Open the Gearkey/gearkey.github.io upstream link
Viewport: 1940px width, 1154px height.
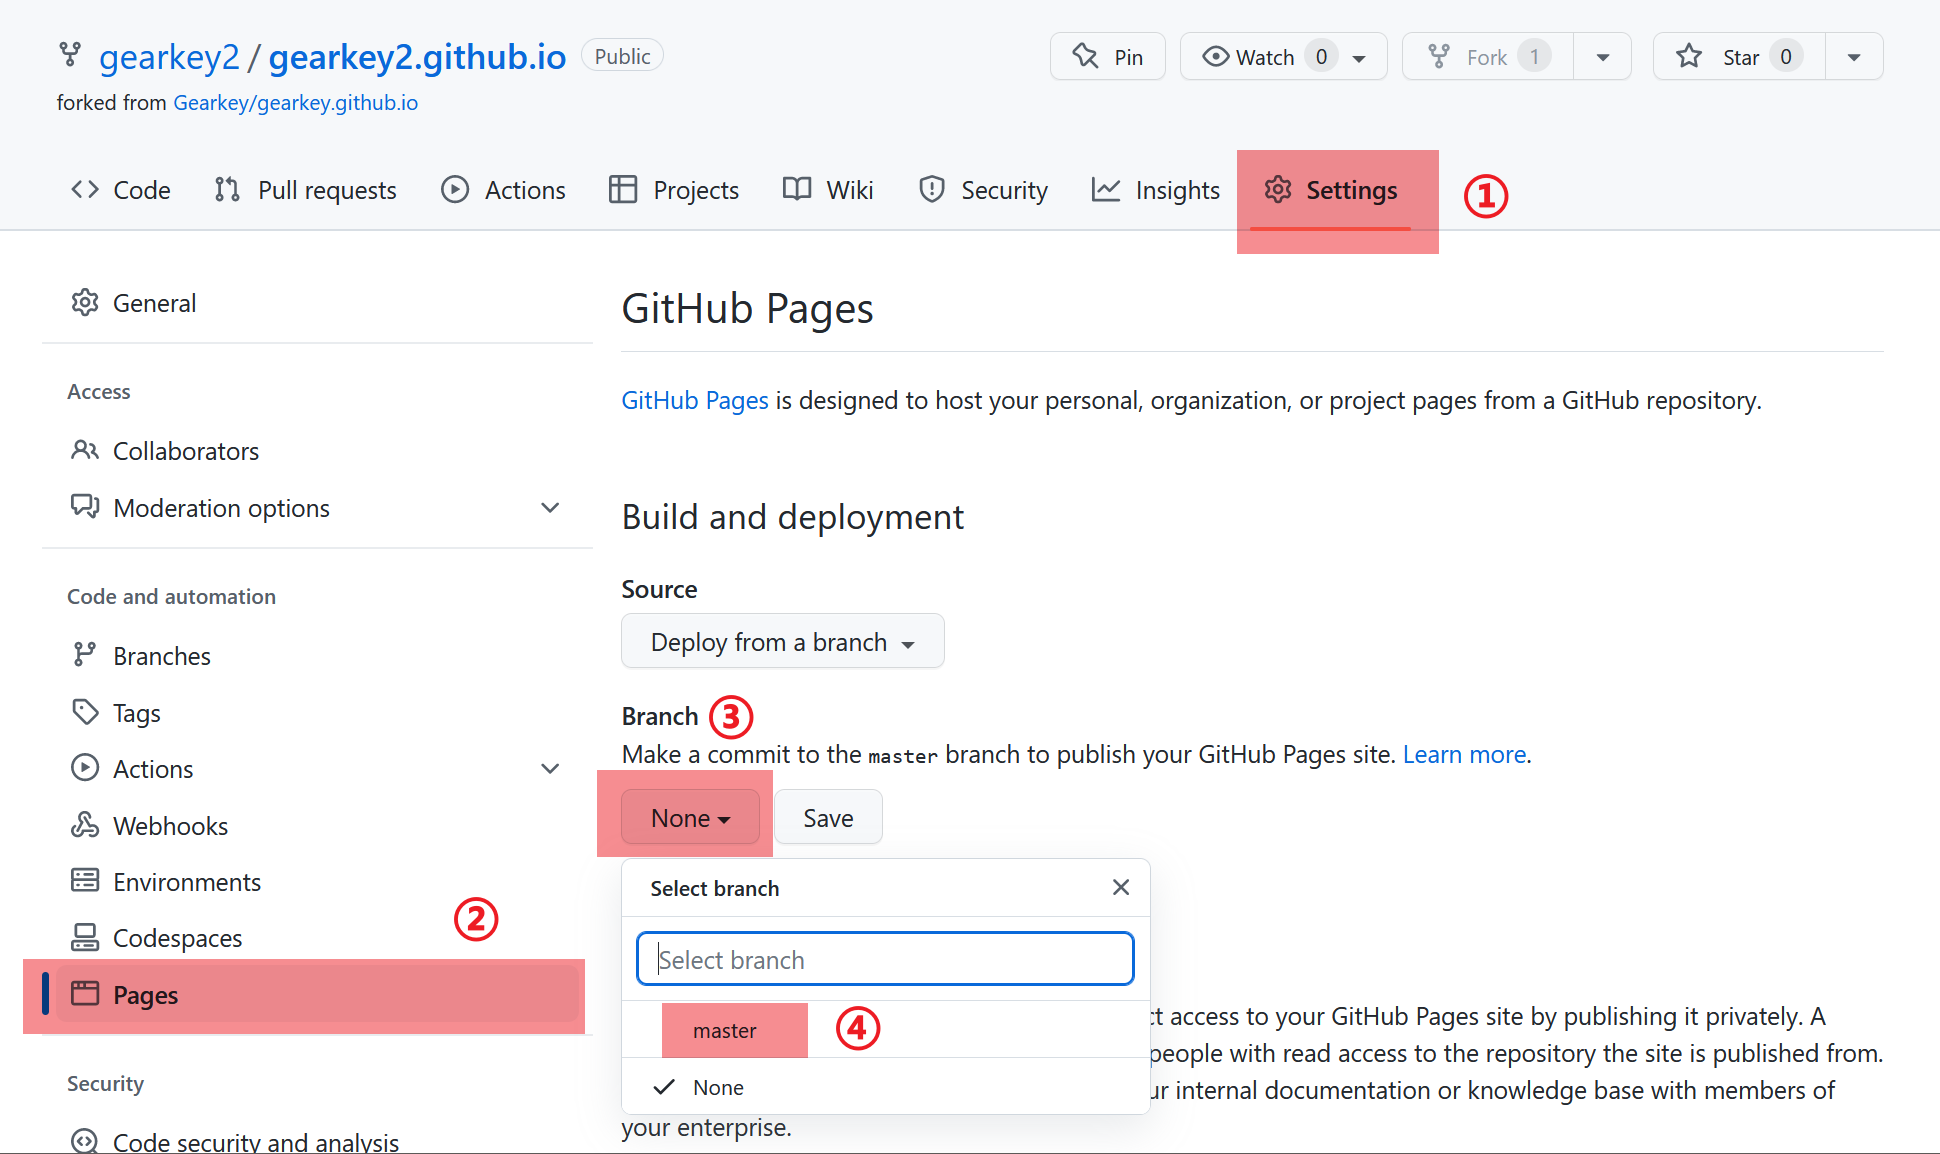(296, 103)
